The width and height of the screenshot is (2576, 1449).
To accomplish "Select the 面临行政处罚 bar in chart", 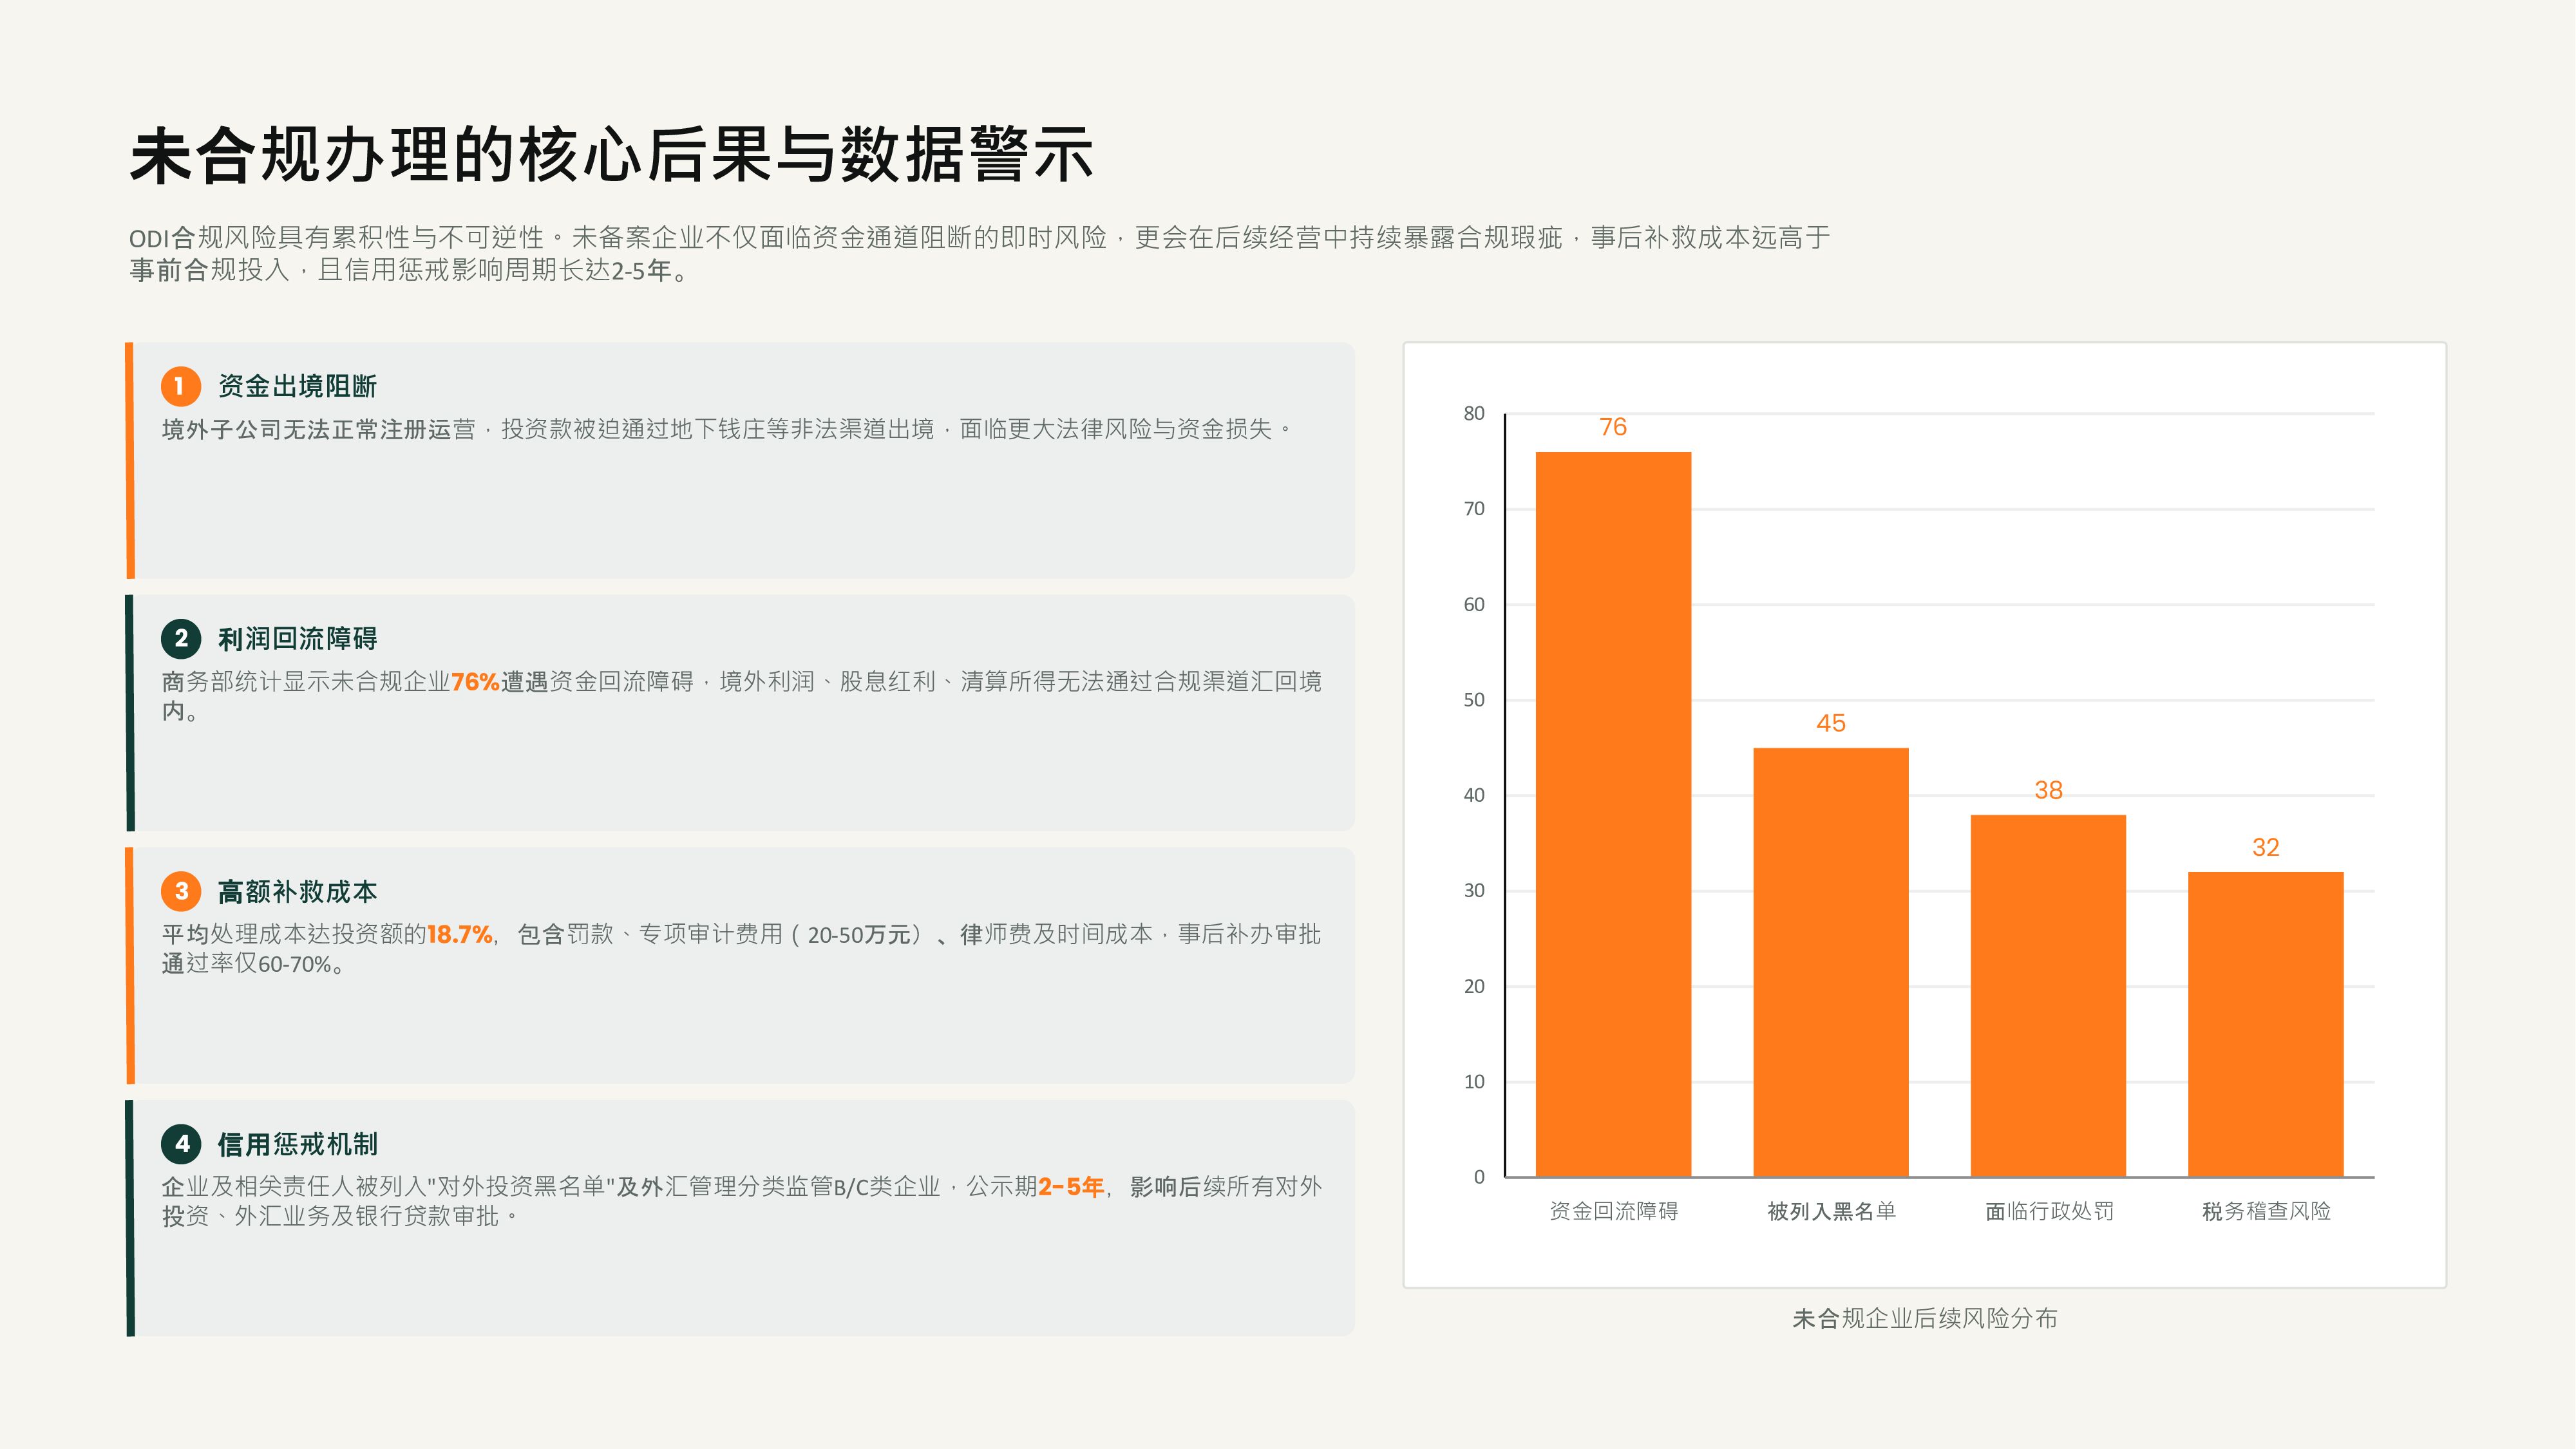I will [x=2048, y=996].
